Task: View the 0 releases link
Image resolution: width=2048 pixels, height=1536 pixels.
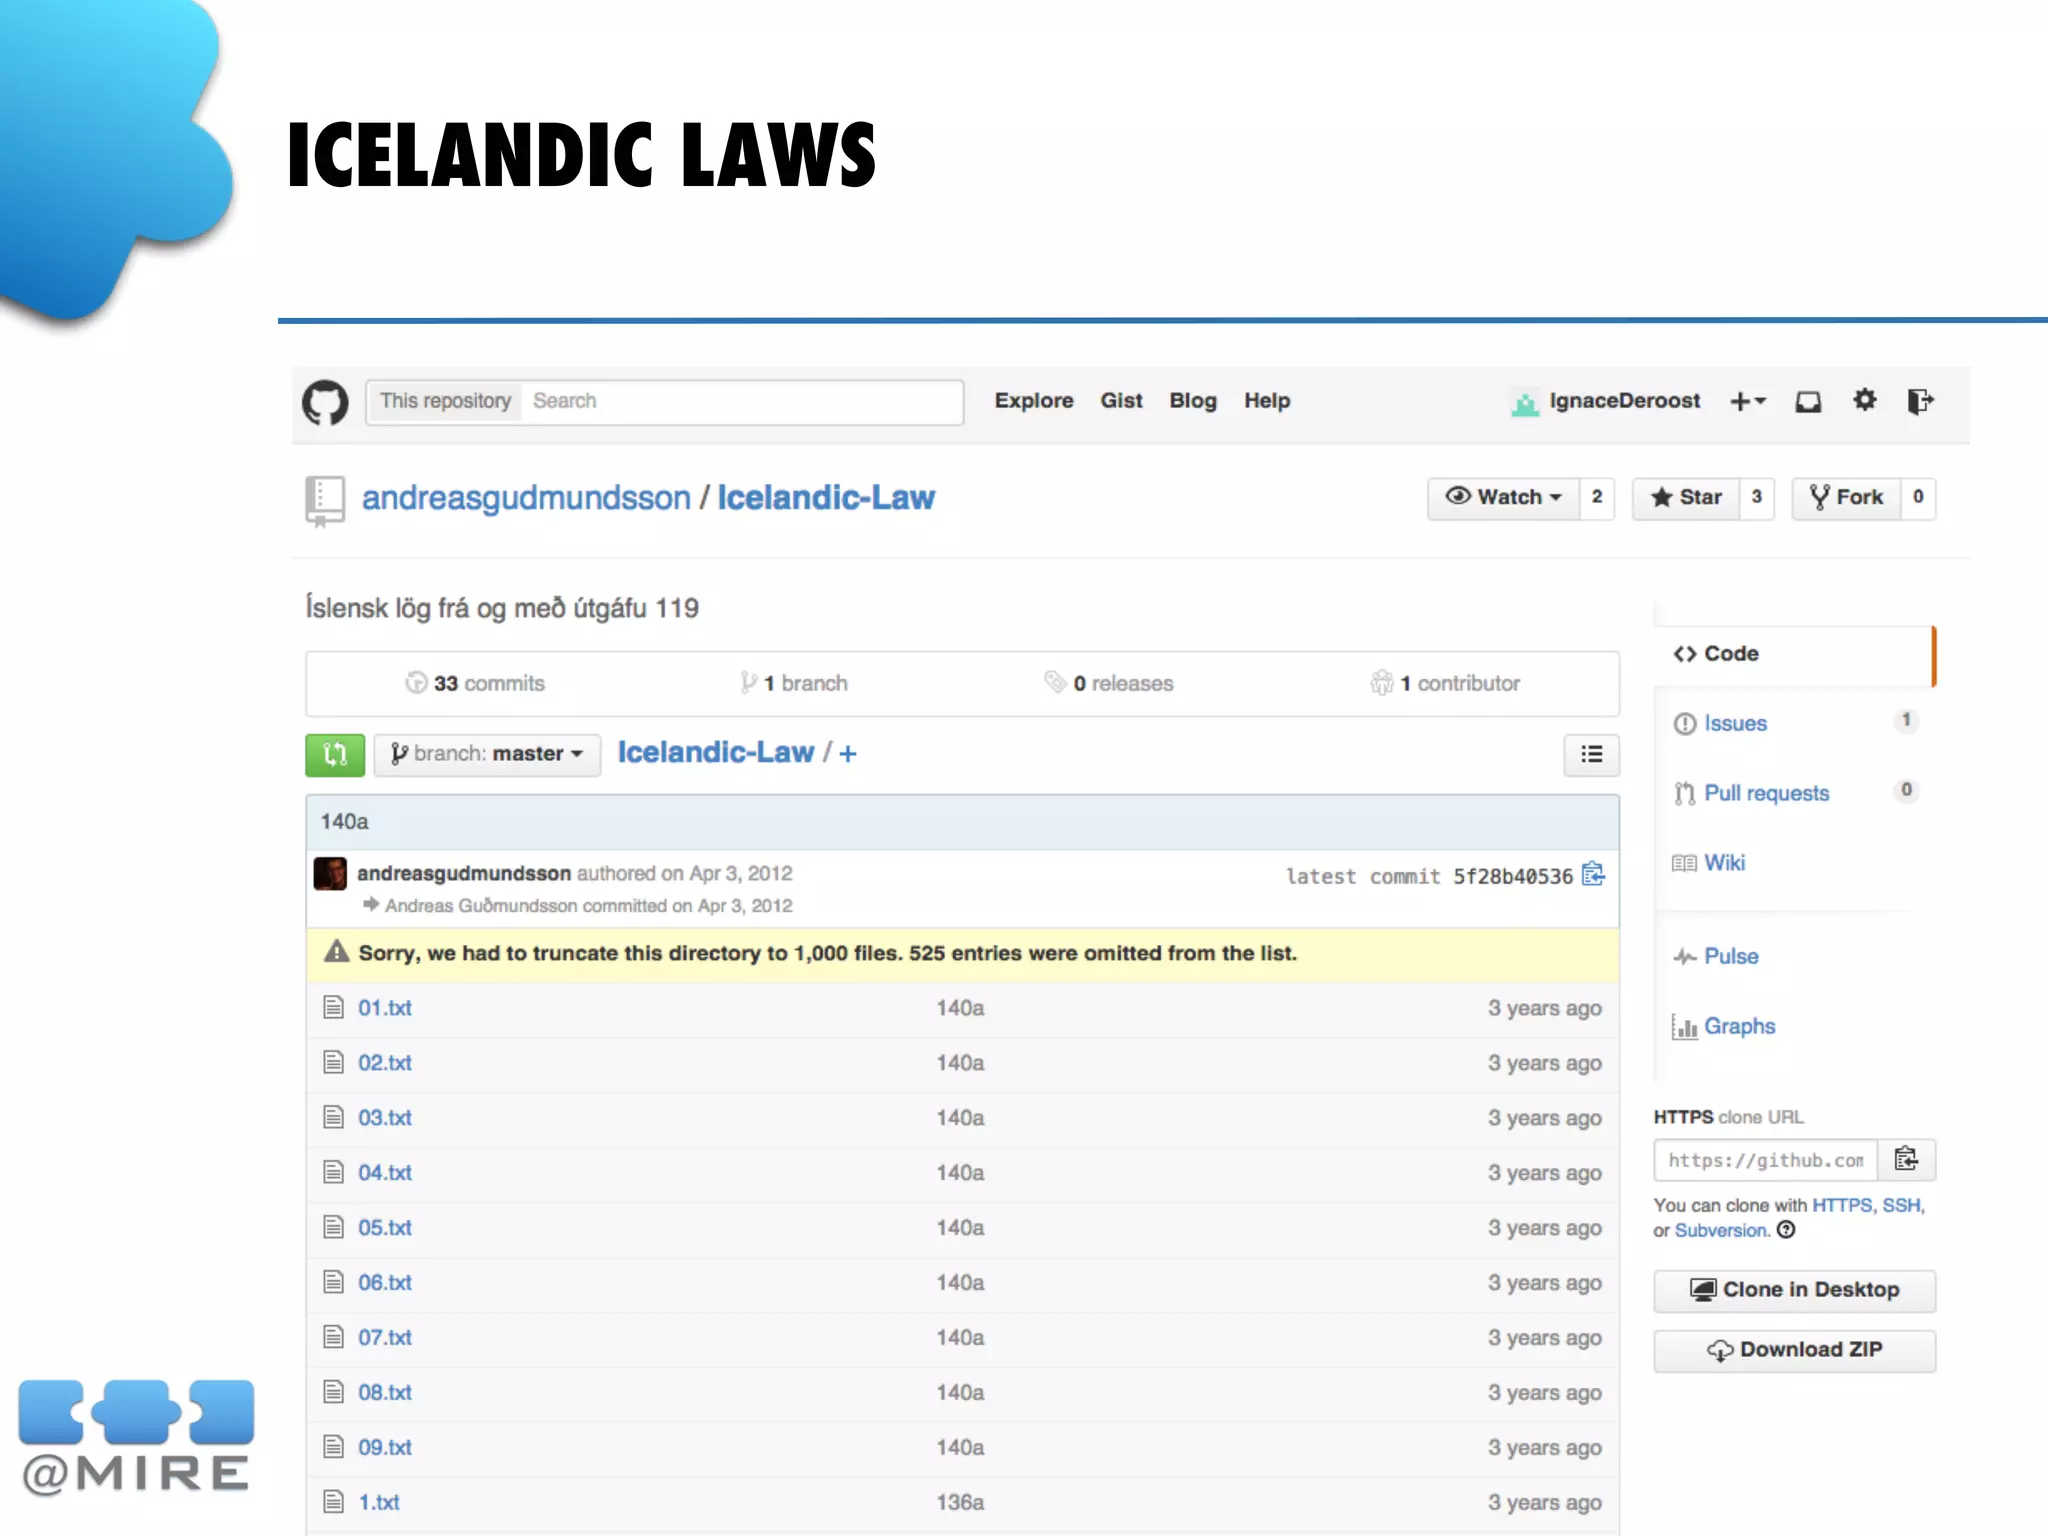Action: 1109,683
